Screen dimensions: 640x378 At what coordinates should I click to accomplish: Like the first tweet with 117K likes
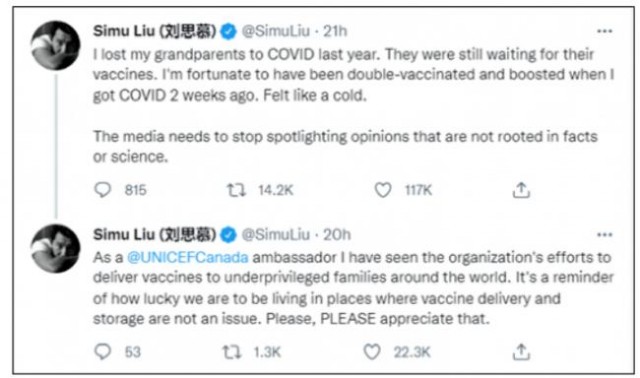(383, 190)
